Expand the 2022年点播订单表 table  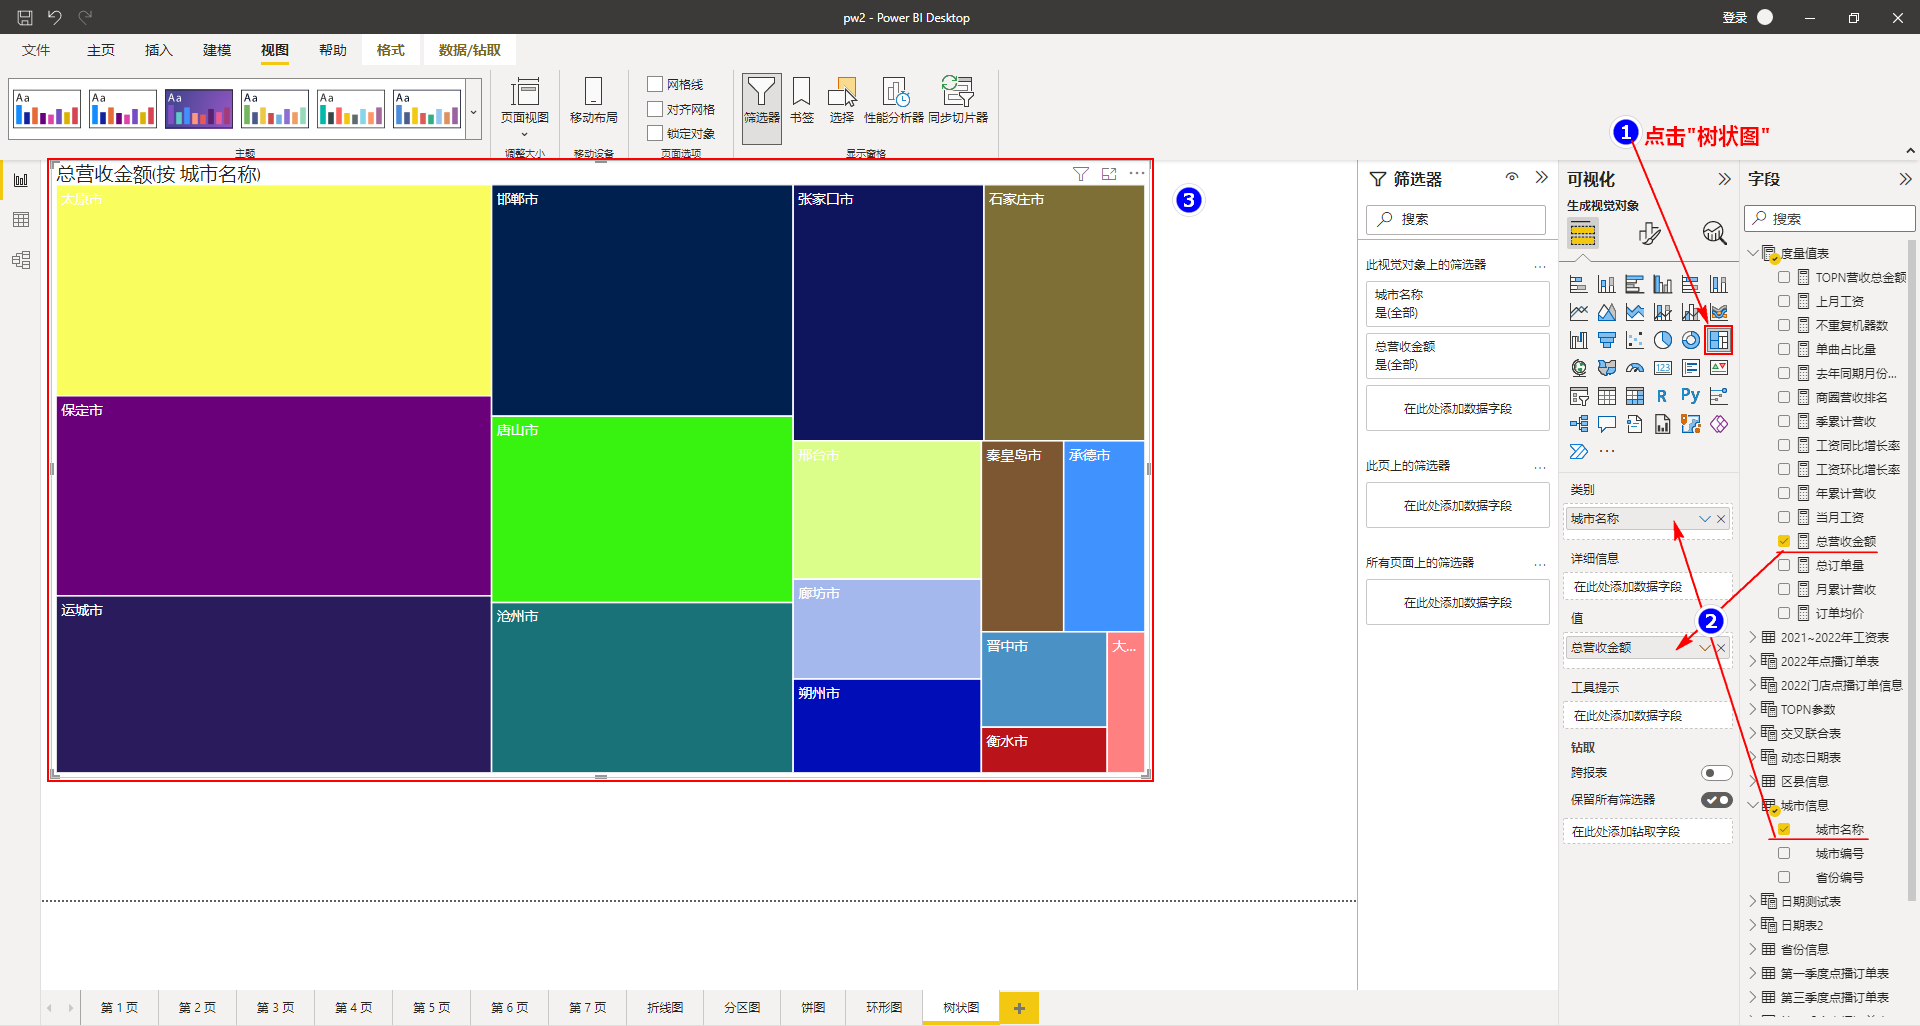(x=1753, y=661)
